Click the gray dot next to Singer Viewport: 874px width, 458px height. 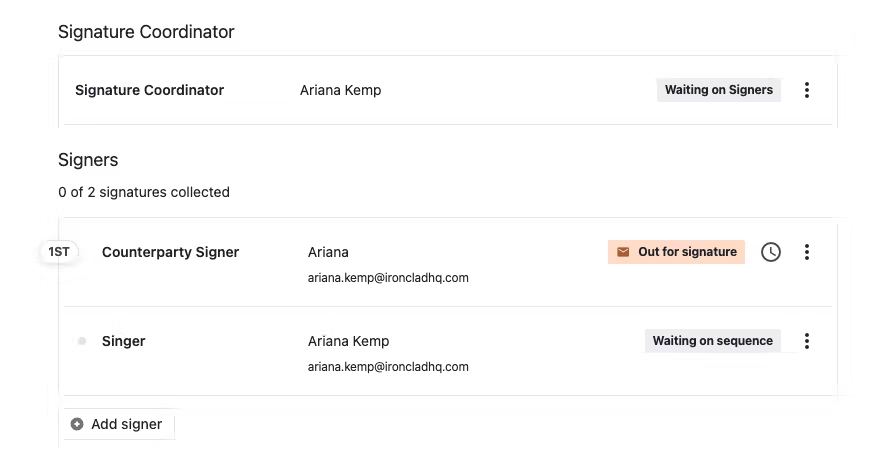pos(82,341)
